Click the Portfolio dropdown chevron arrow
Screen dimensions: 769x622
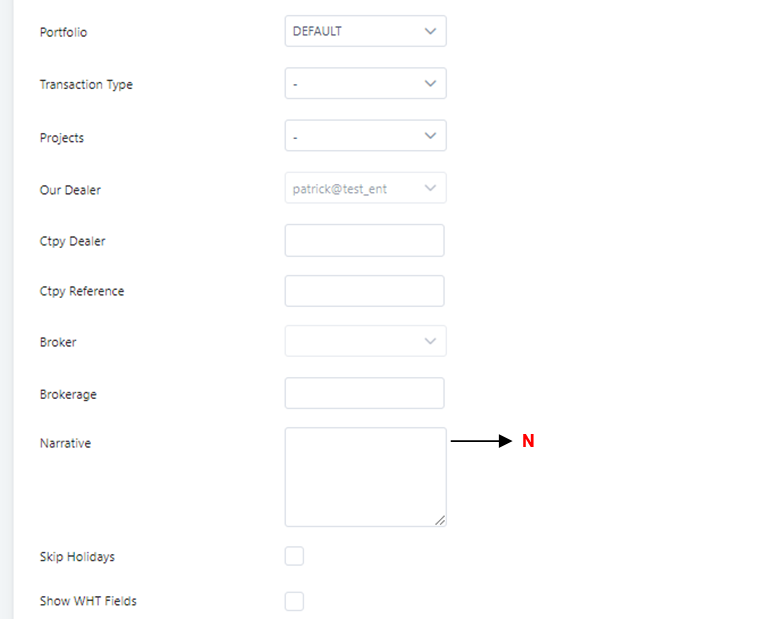[430, 31]
